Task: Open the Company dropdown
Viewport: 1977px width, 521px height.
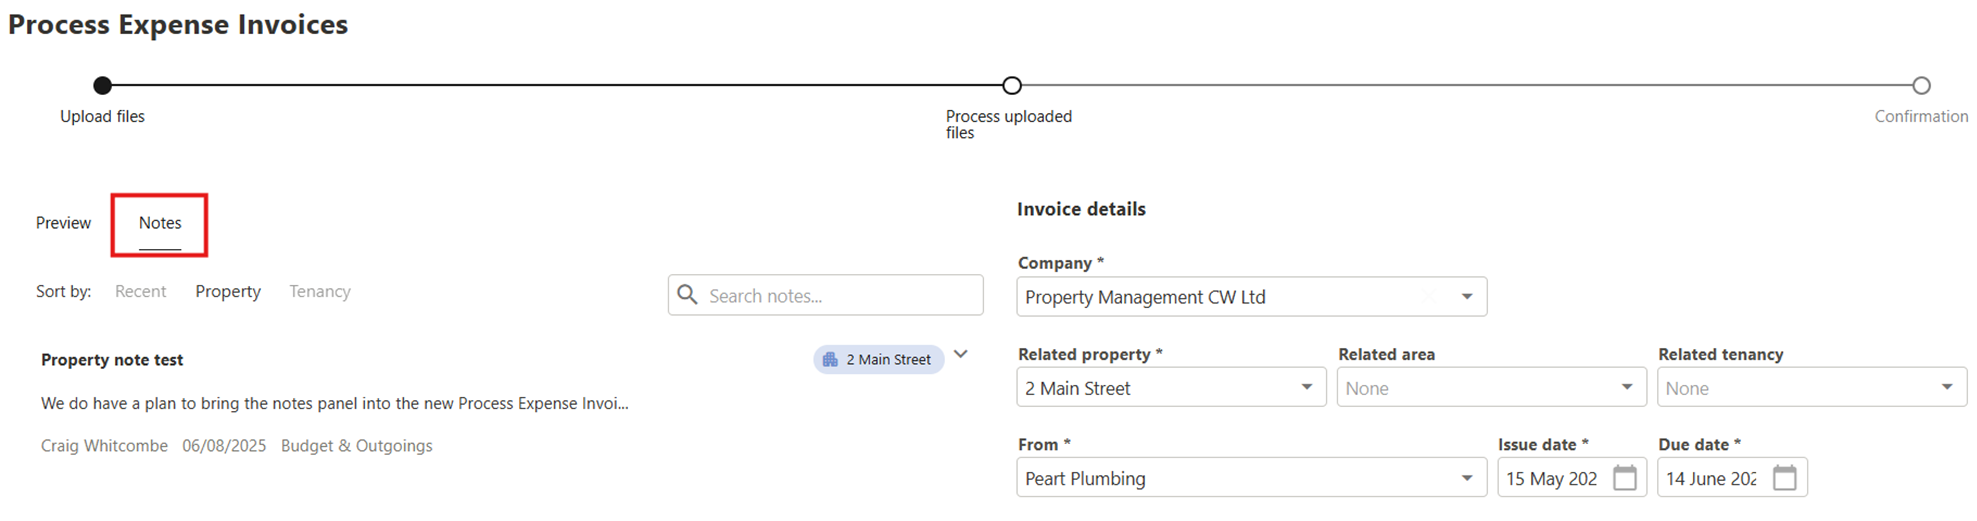Action: 1466,297
